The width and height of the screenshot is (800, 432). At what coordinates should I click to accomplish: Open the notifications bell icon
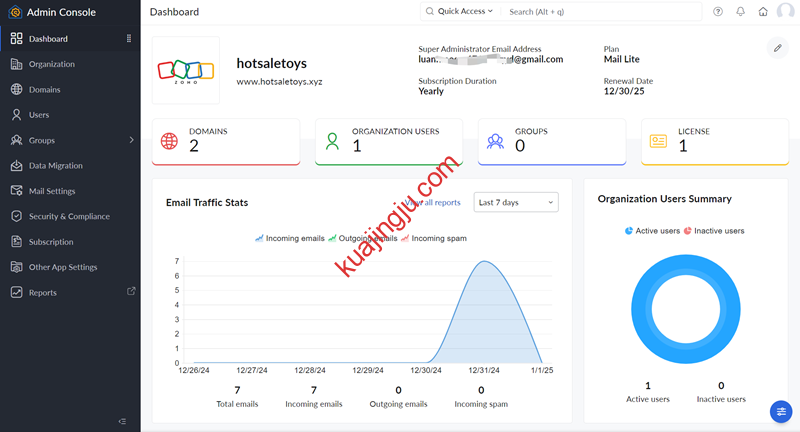click(741, 12)
